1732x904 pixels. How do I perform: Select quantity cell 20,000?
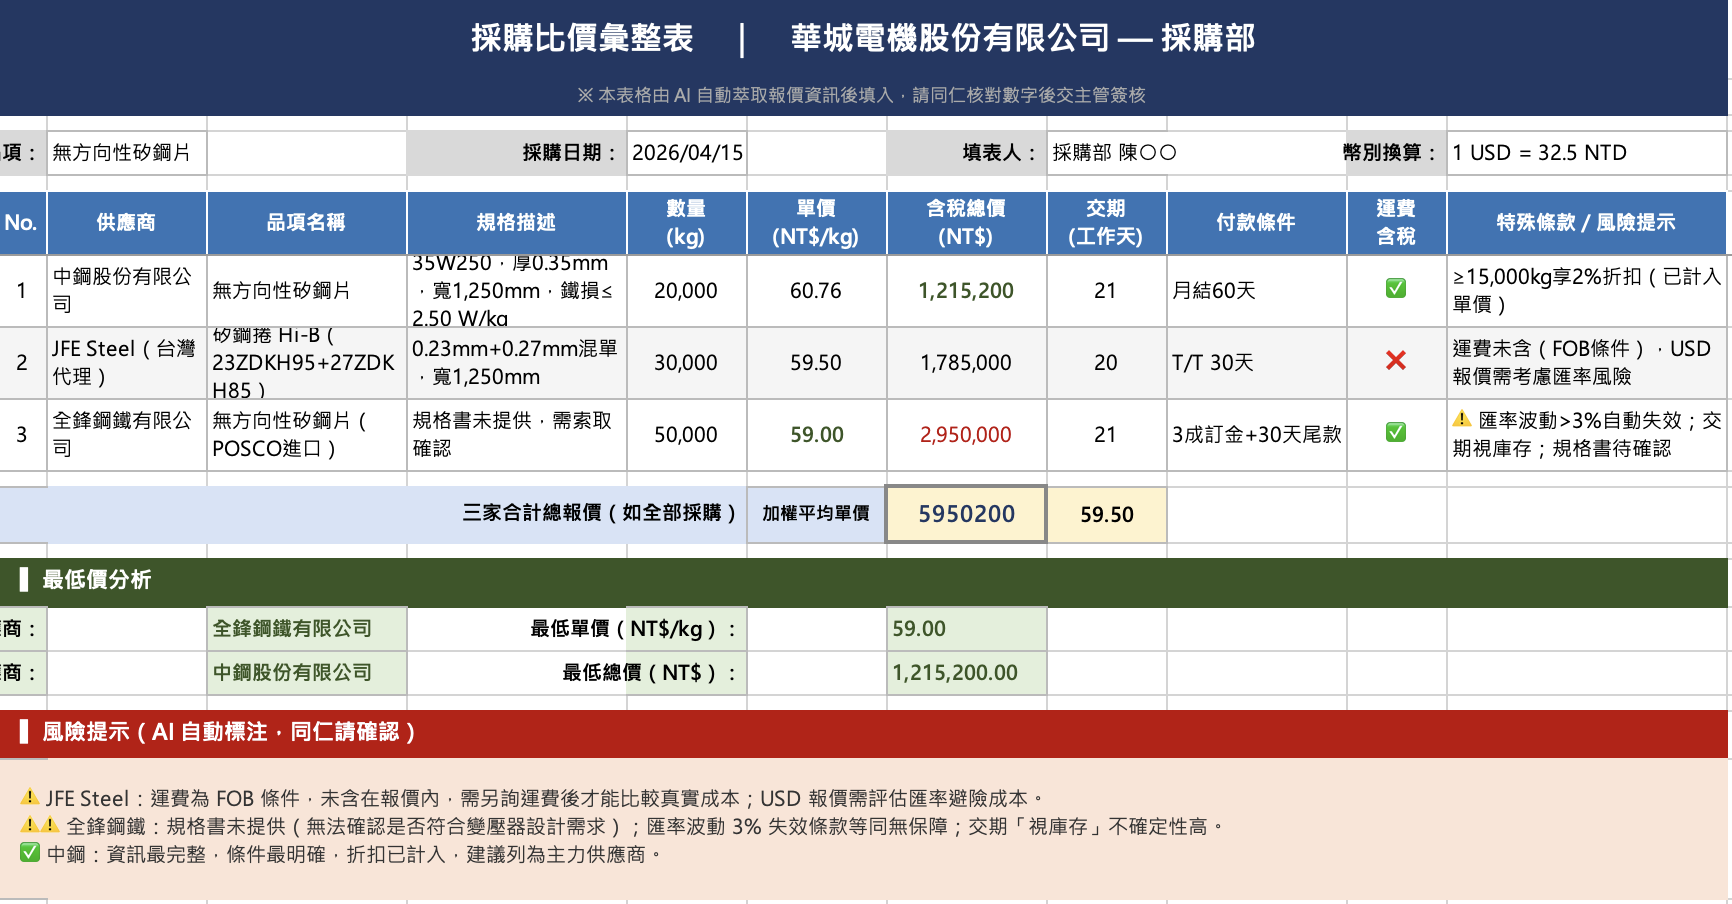pyautogui.click(x=687, y=291)
